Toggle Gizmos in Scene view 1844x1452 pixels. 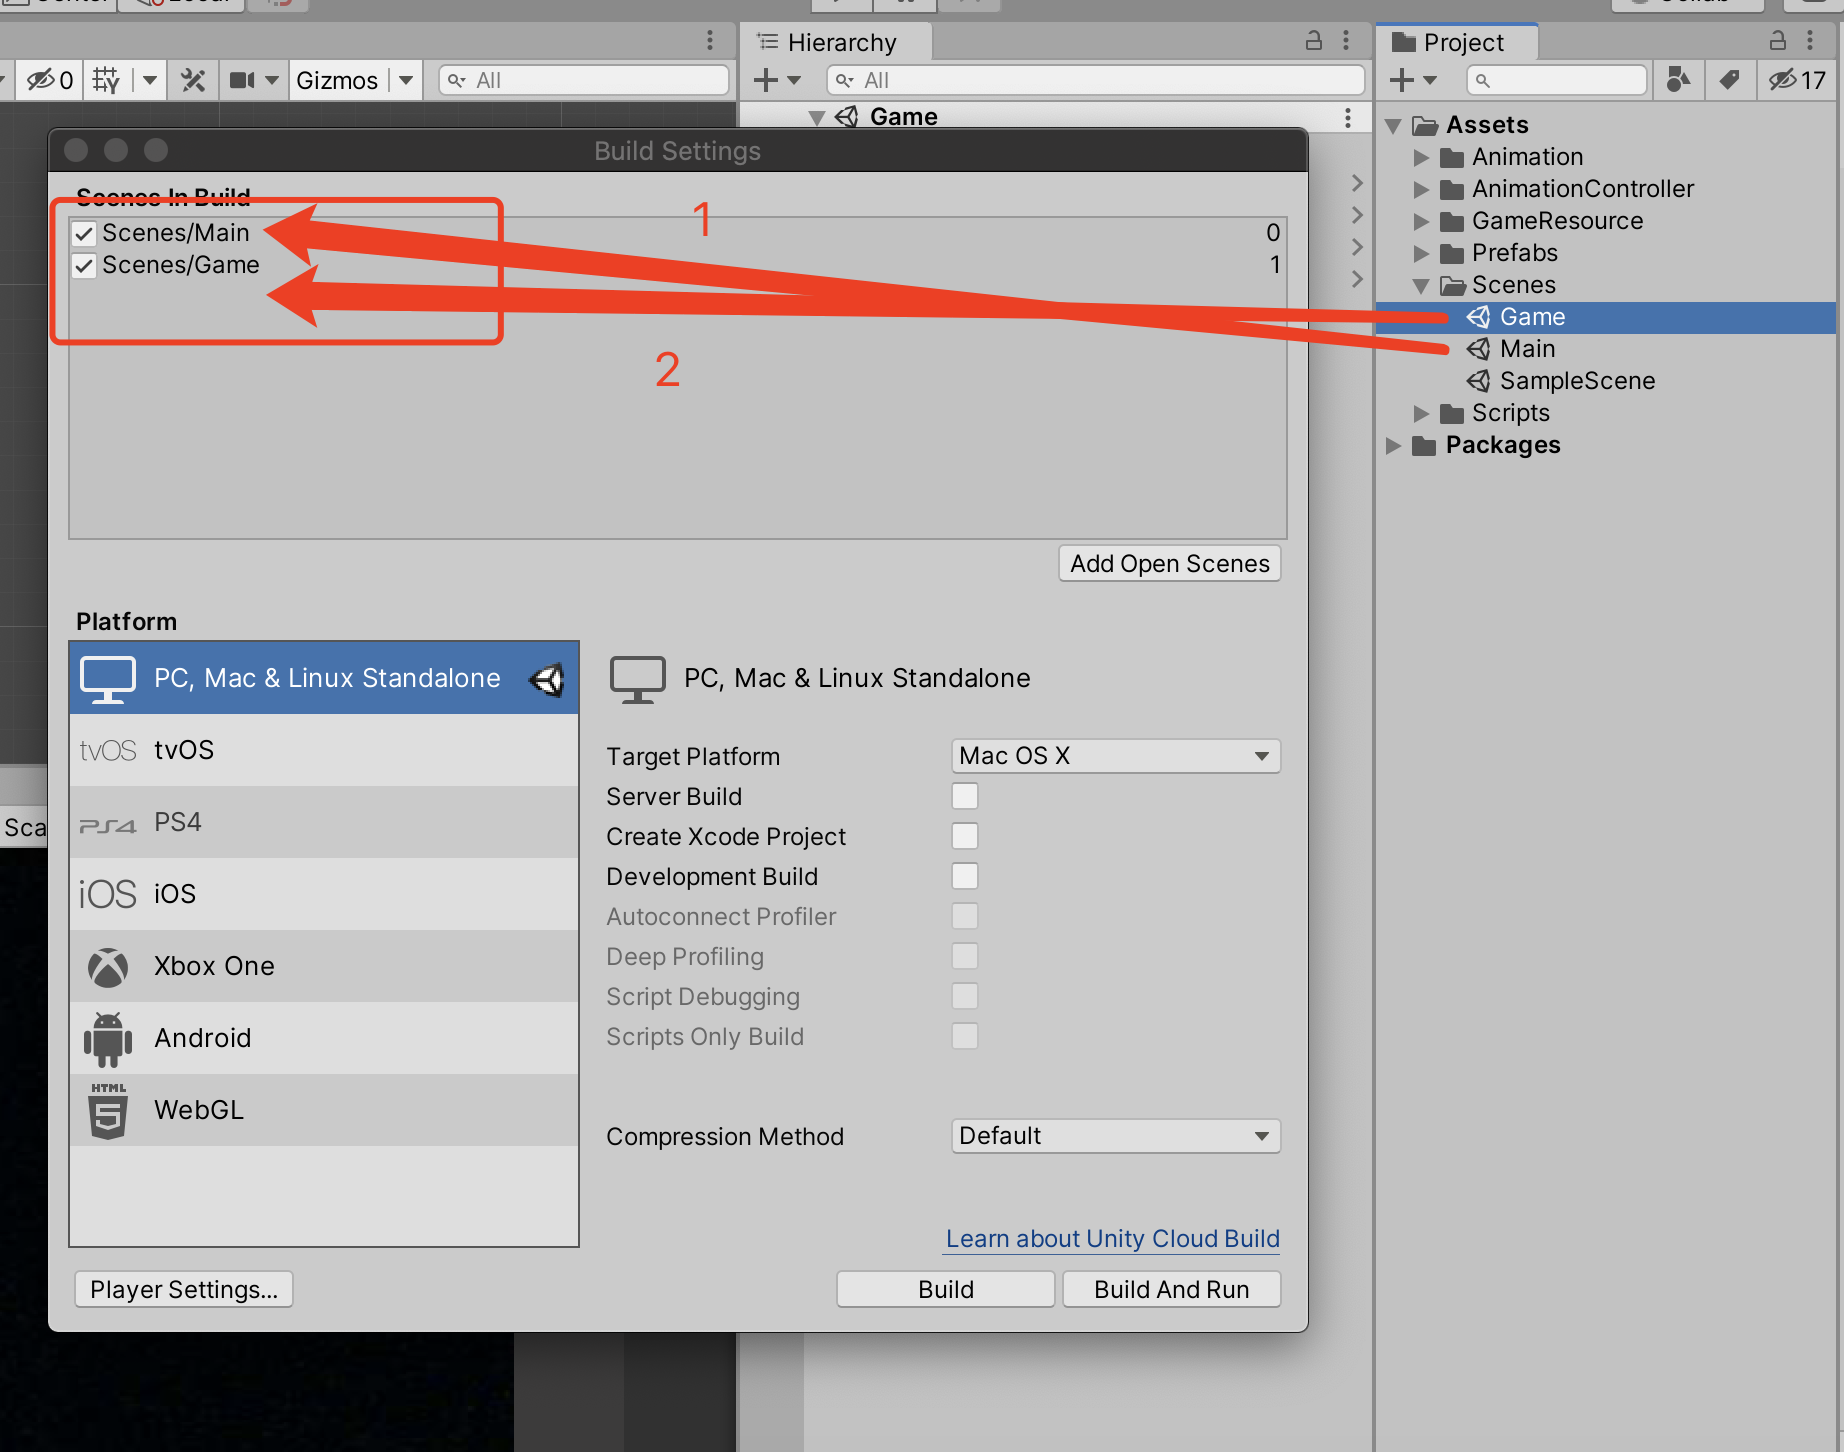[337, 80]
